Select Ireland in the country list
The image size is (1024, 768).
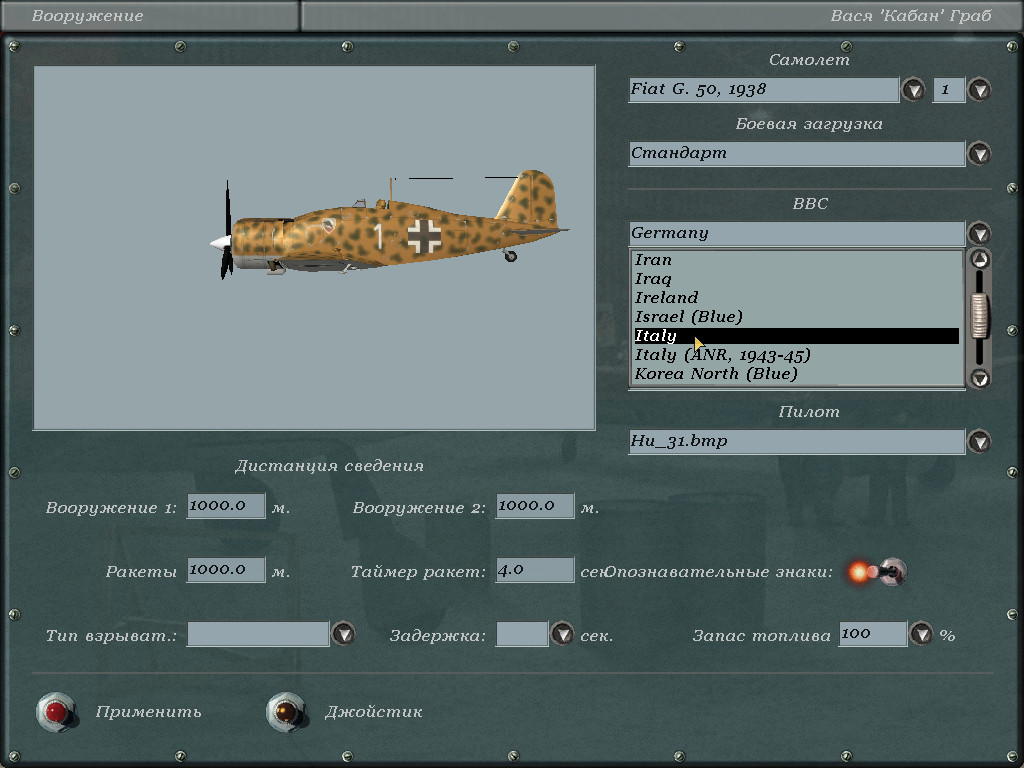[x=796, y=298]
